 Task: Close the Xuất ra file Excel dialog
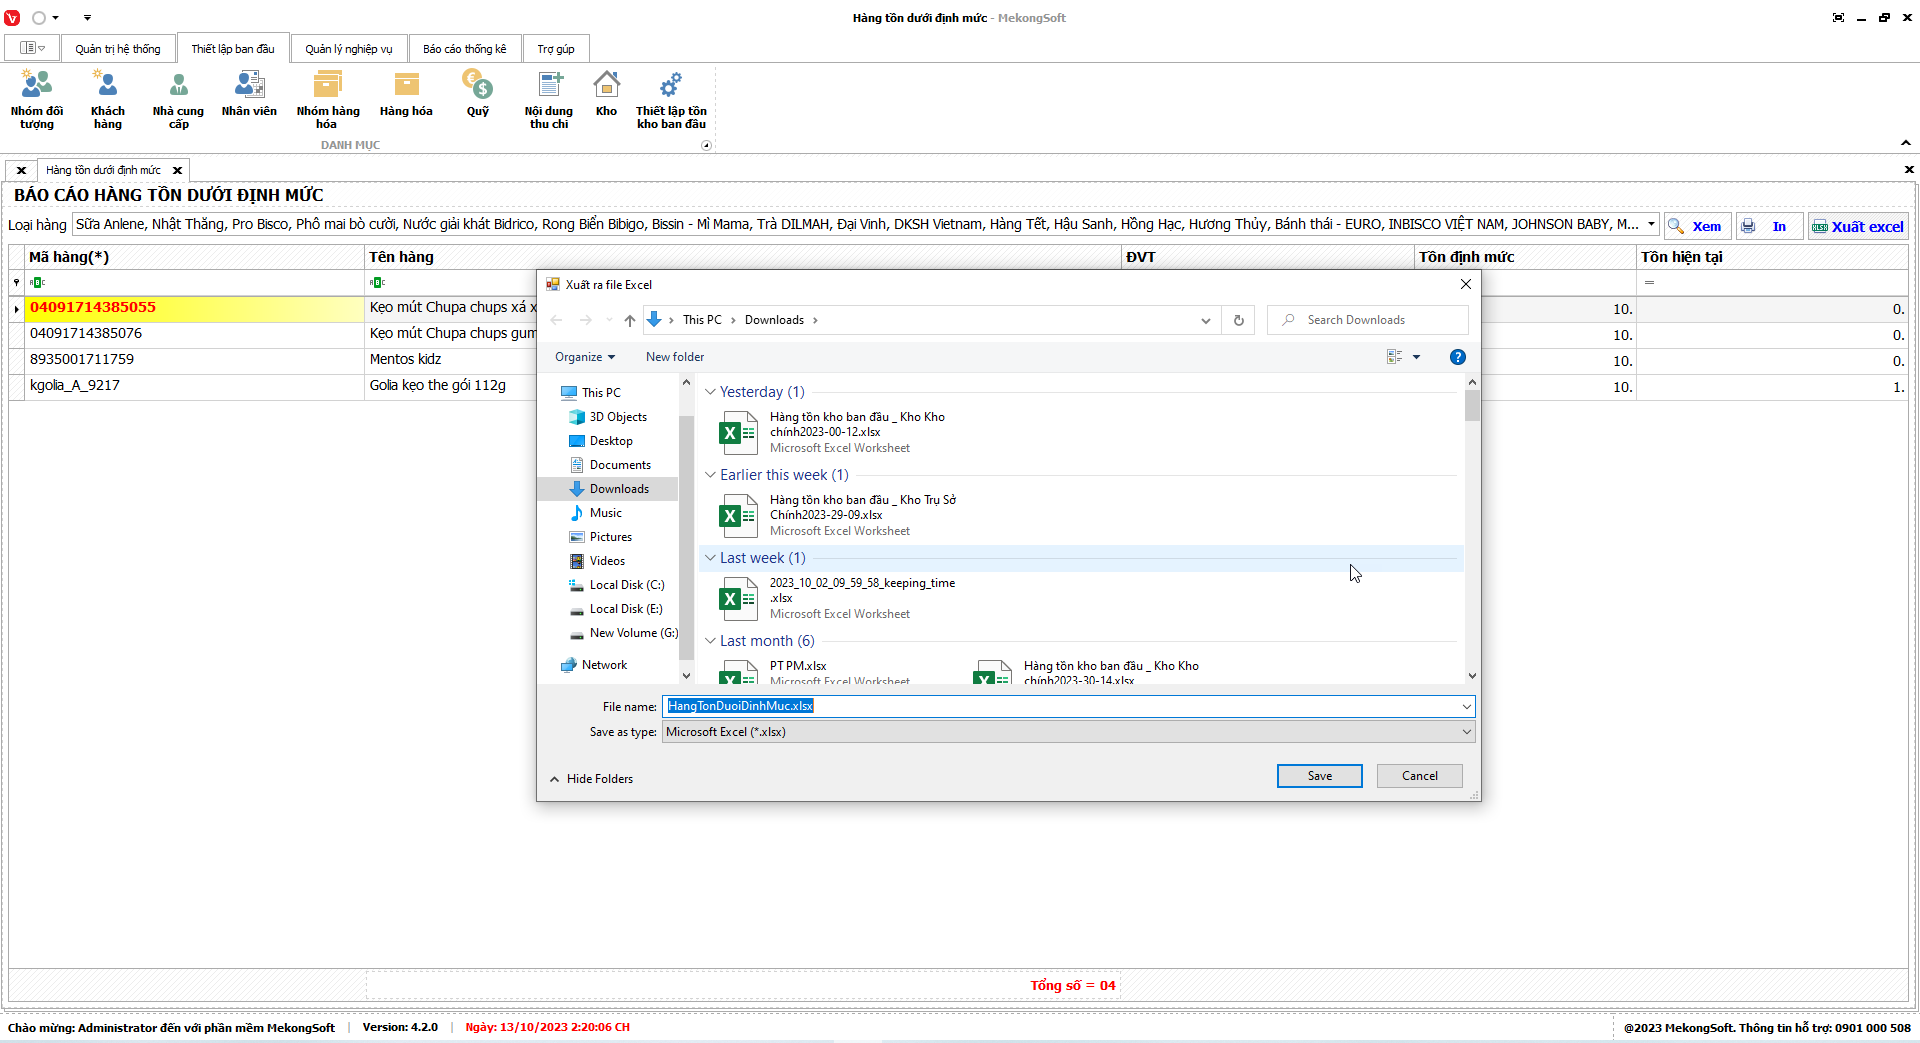[1465, 284]
